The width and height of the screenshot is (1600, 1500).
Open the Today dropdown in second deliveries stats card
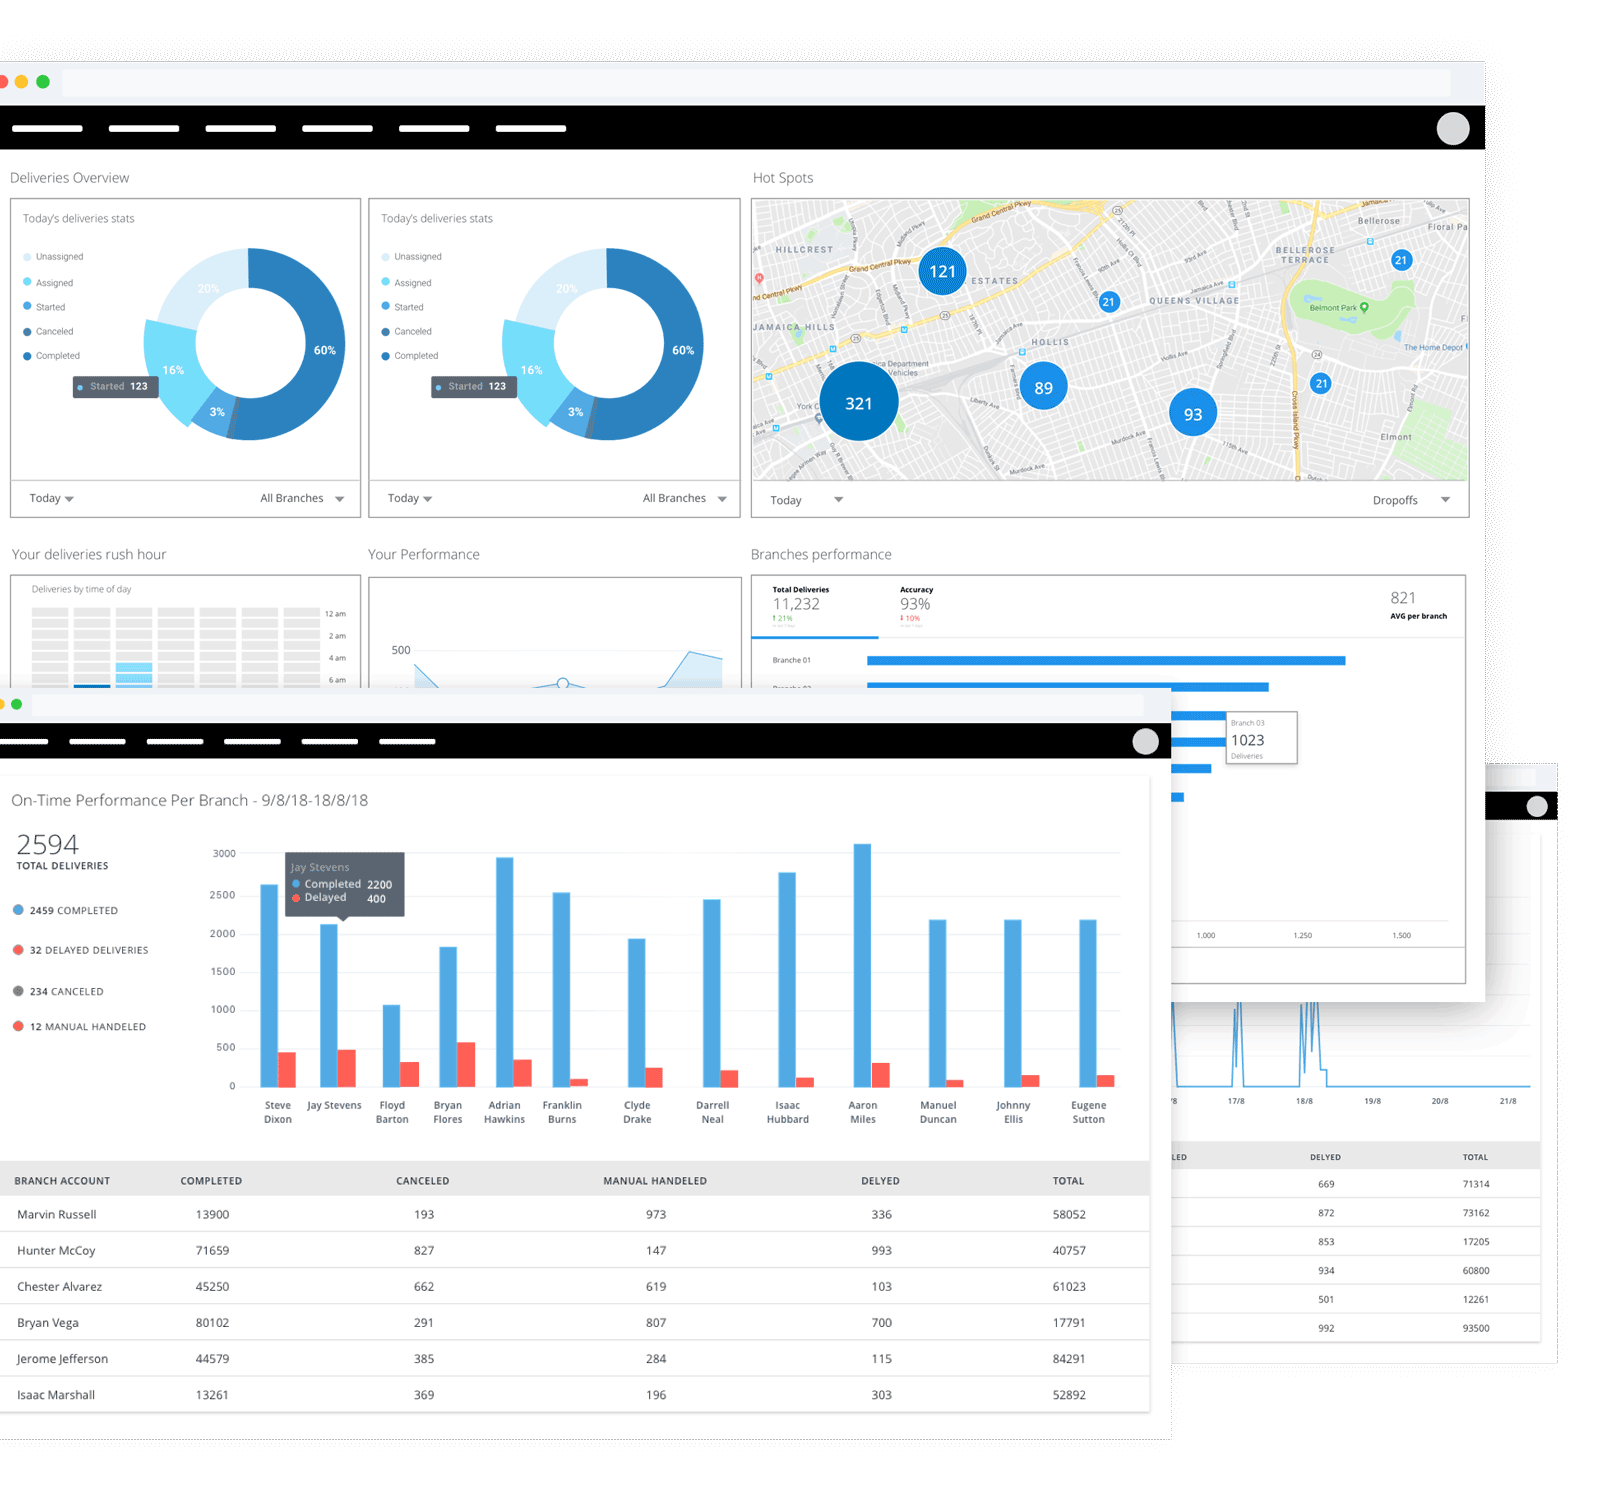[410, 498]
